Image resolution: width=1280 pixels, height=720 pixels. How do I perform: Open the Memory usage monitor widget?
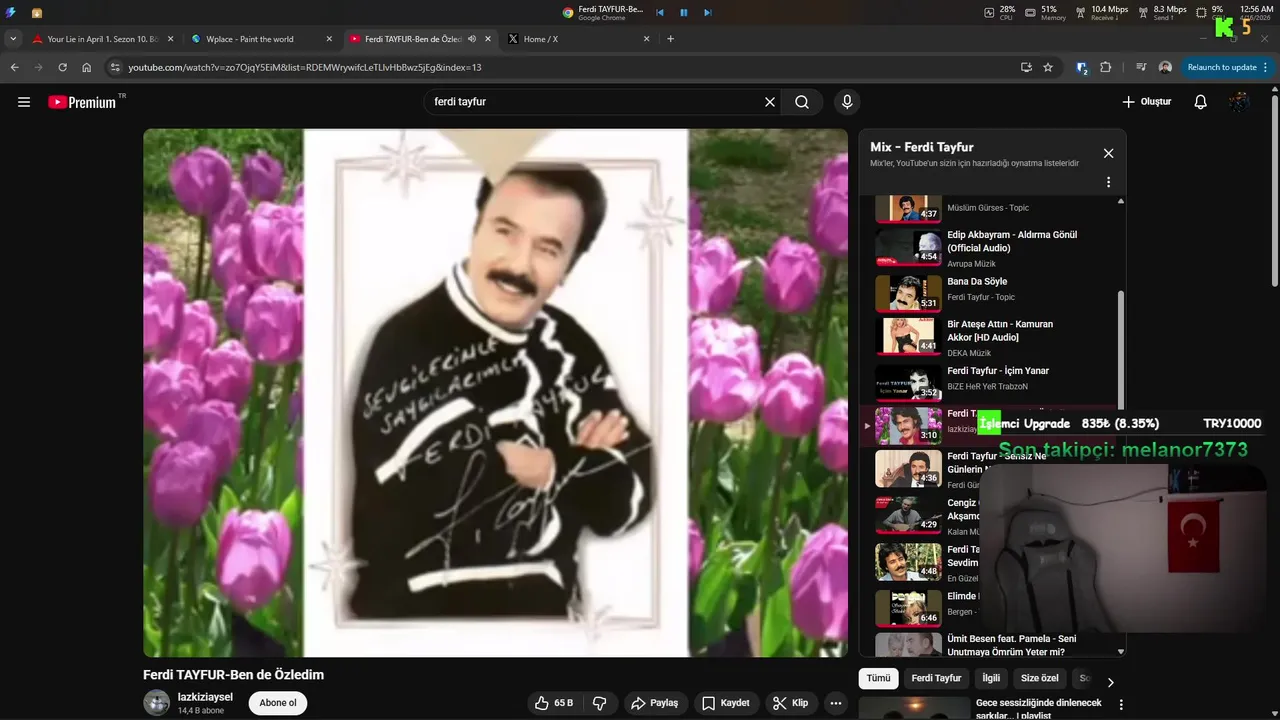point(1046,12)
